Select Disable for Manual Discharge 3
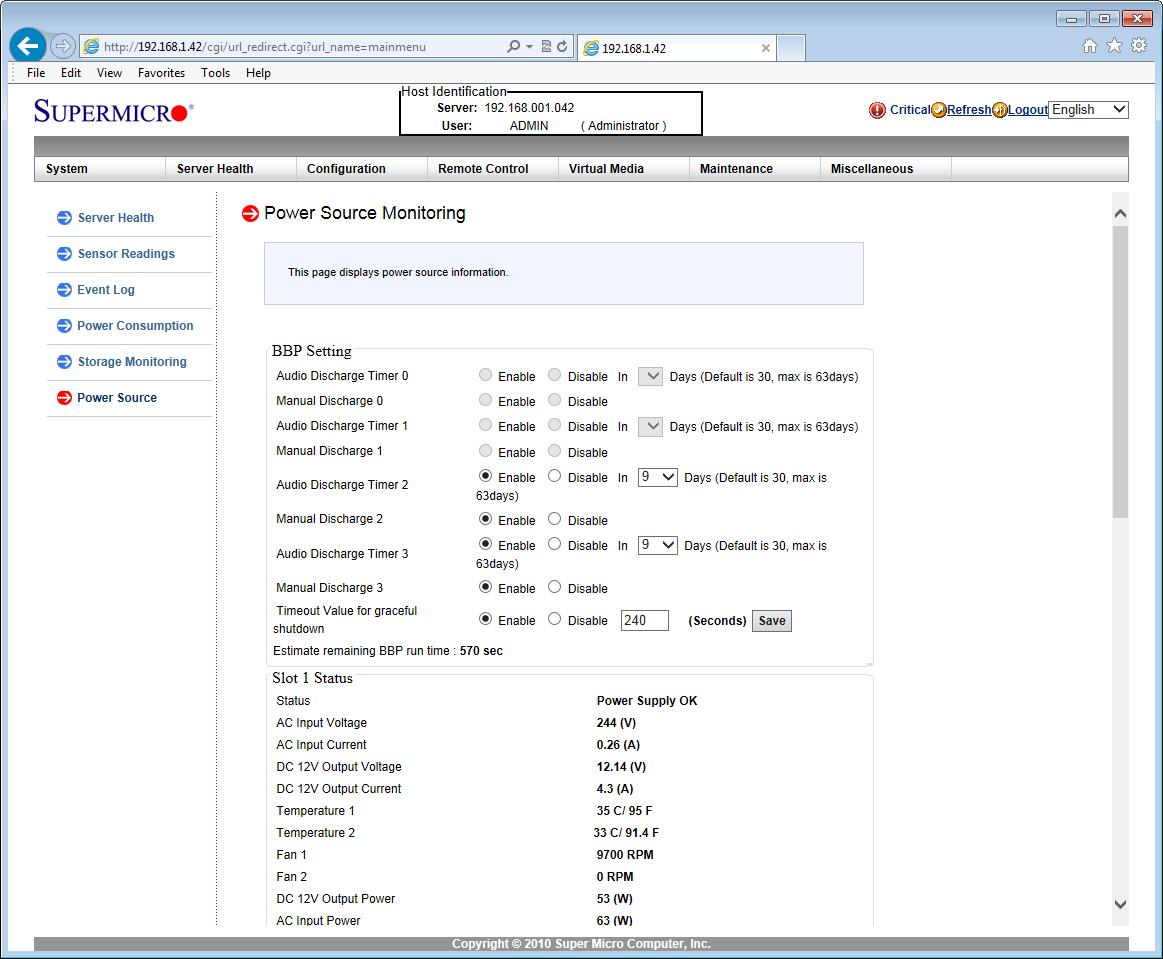This screenshot has height=959, width=1163. coord(554,587)
